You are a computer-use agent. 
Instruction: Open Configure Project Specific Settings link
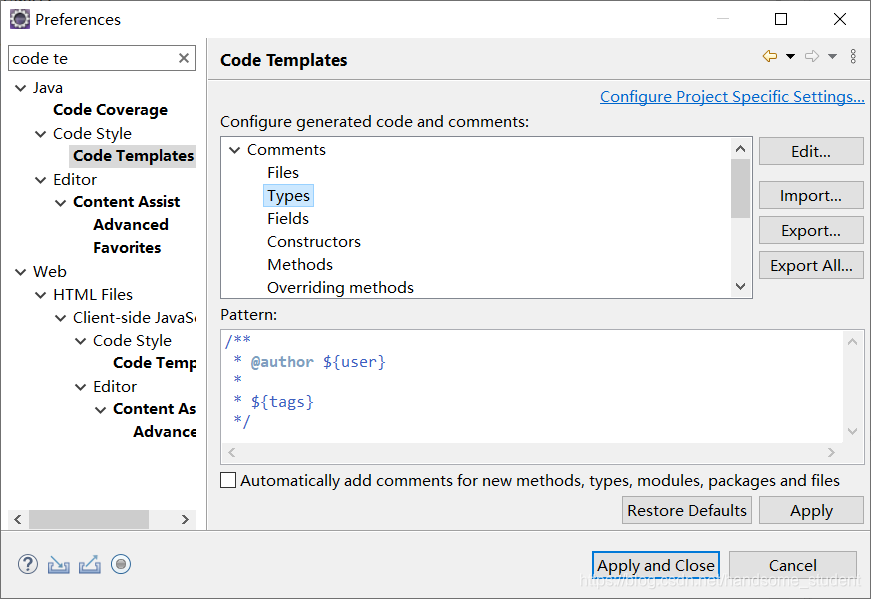tap(732, 97)
